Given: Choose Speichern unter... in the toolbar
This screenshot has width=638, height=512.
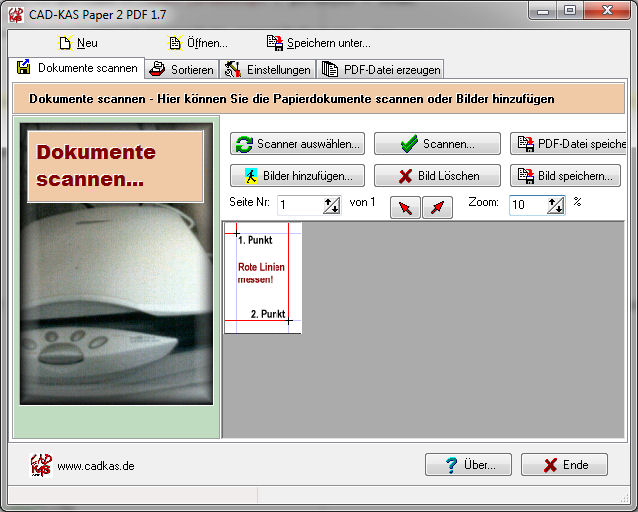Looking at the screenshot, I should (x=318, y=43).
